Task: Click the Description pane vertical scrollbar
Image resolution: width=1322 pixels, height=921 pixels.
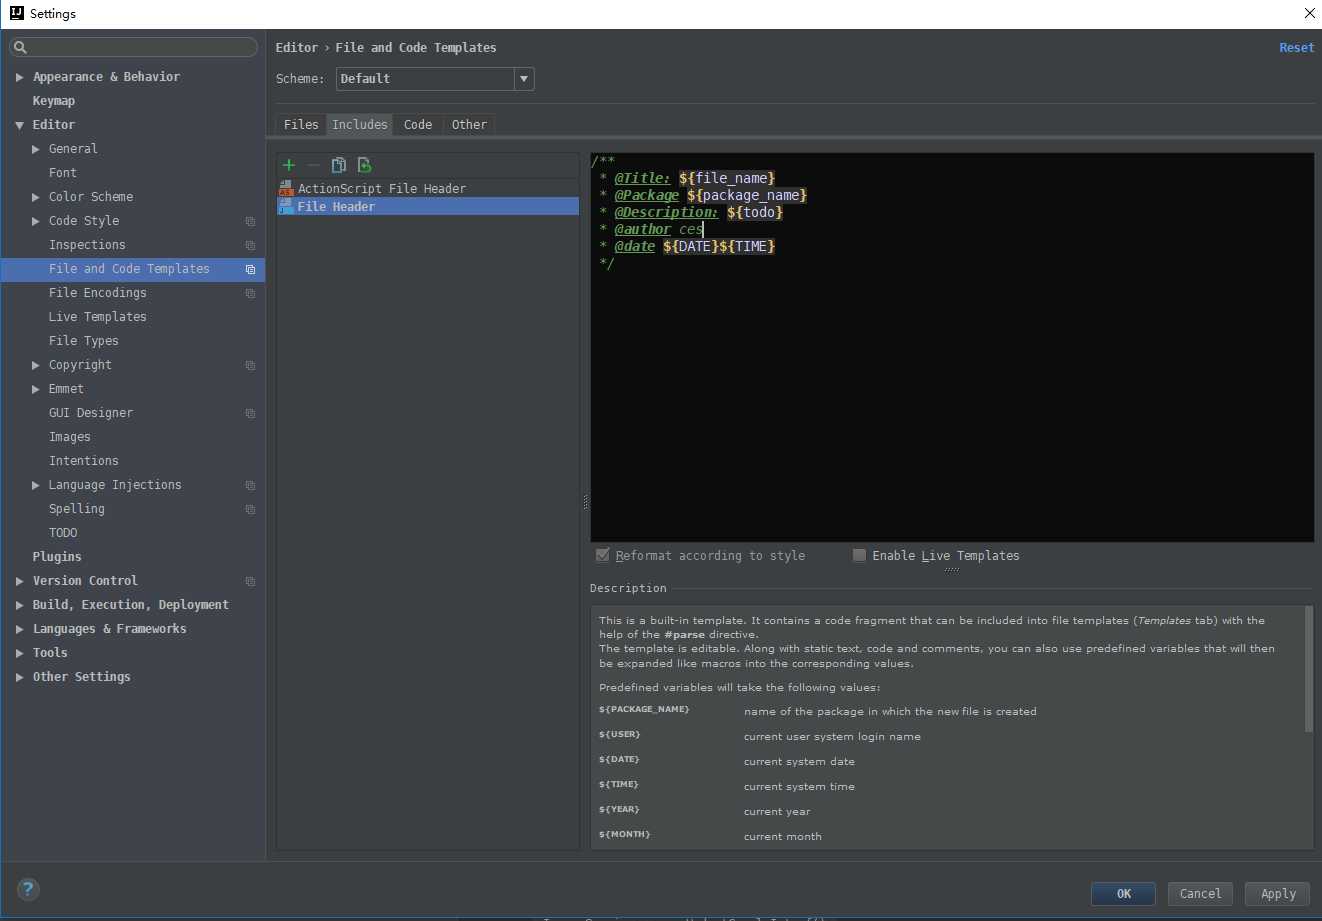Action: (1308, 670)
